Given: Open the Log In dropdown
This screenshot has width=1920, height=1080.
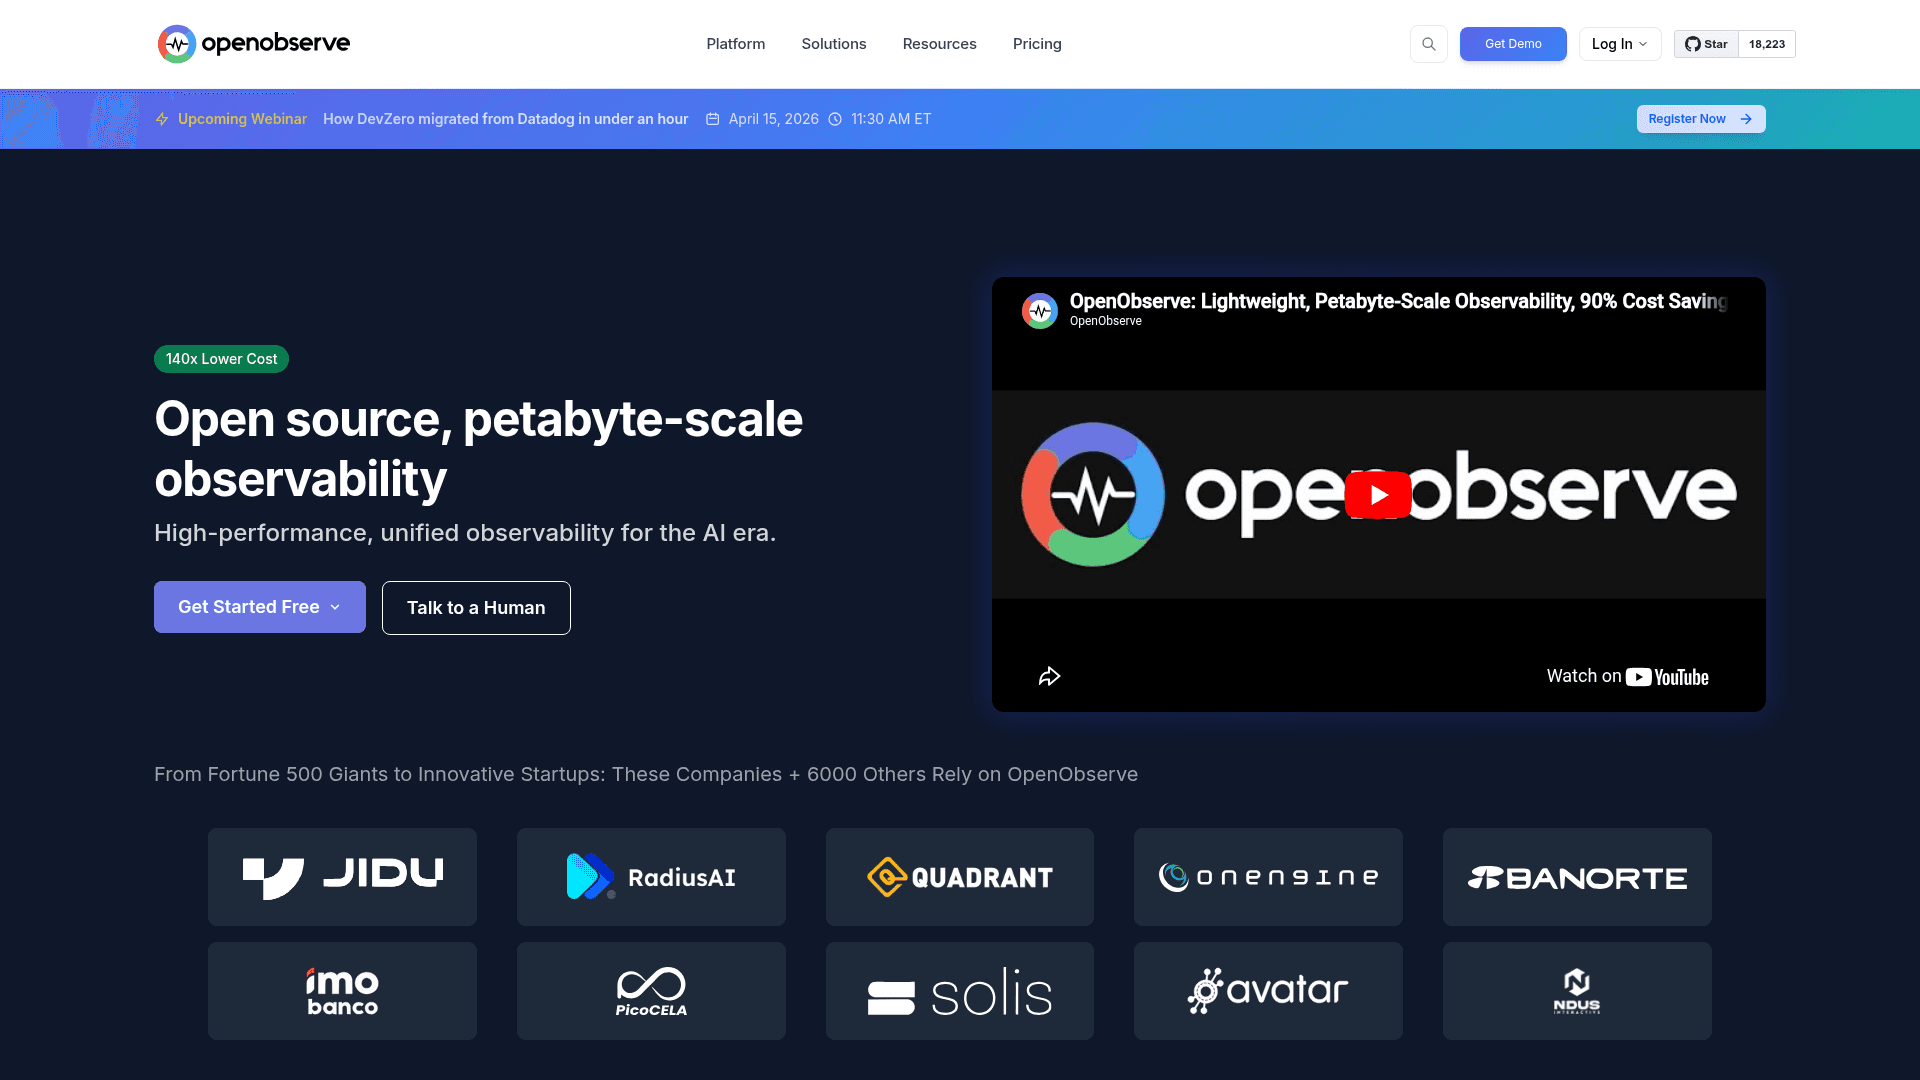Looking at the screenshot, I should 1619,44.
